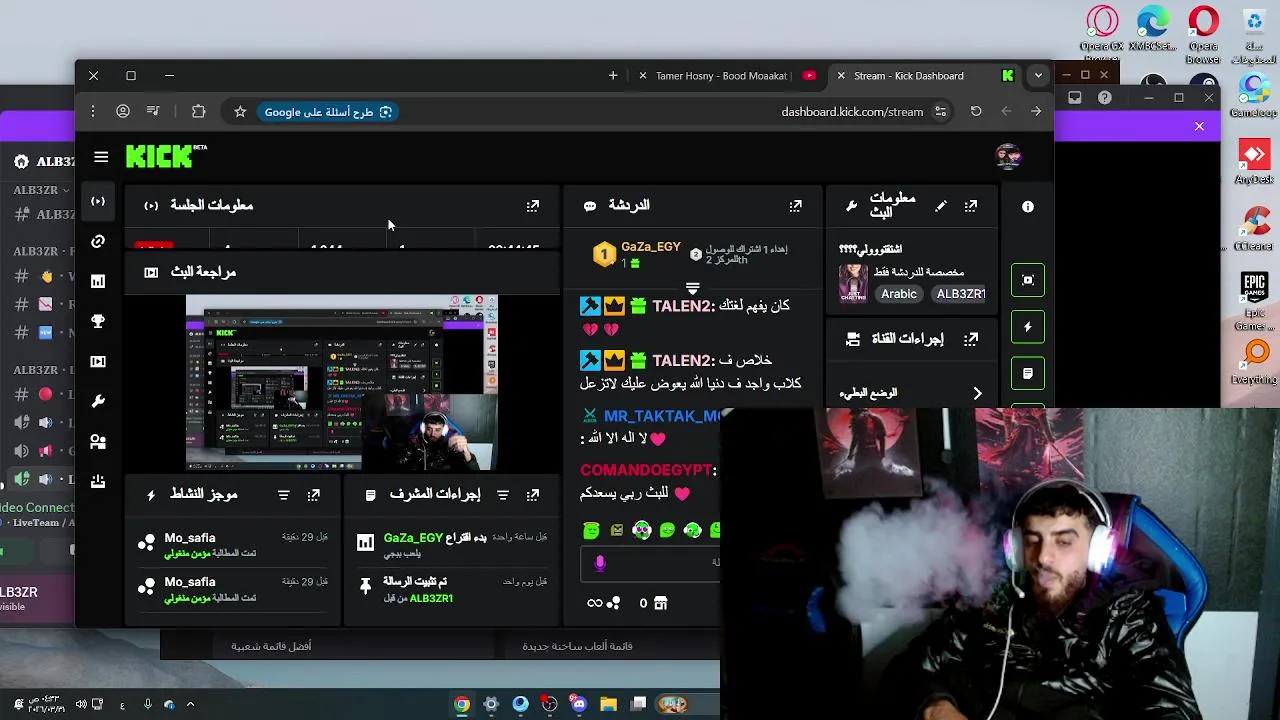
Task: Open the link icon in Kick sidebar
Action: [98, 241]
